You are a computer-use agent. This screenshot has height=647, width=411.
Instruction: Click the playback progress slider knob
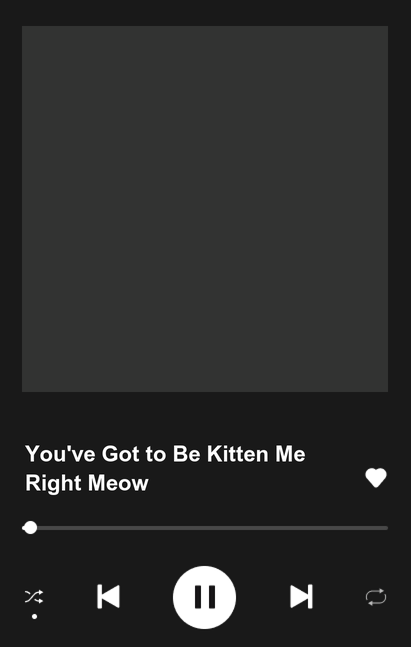pyautogui.click(x=30, y=528)
